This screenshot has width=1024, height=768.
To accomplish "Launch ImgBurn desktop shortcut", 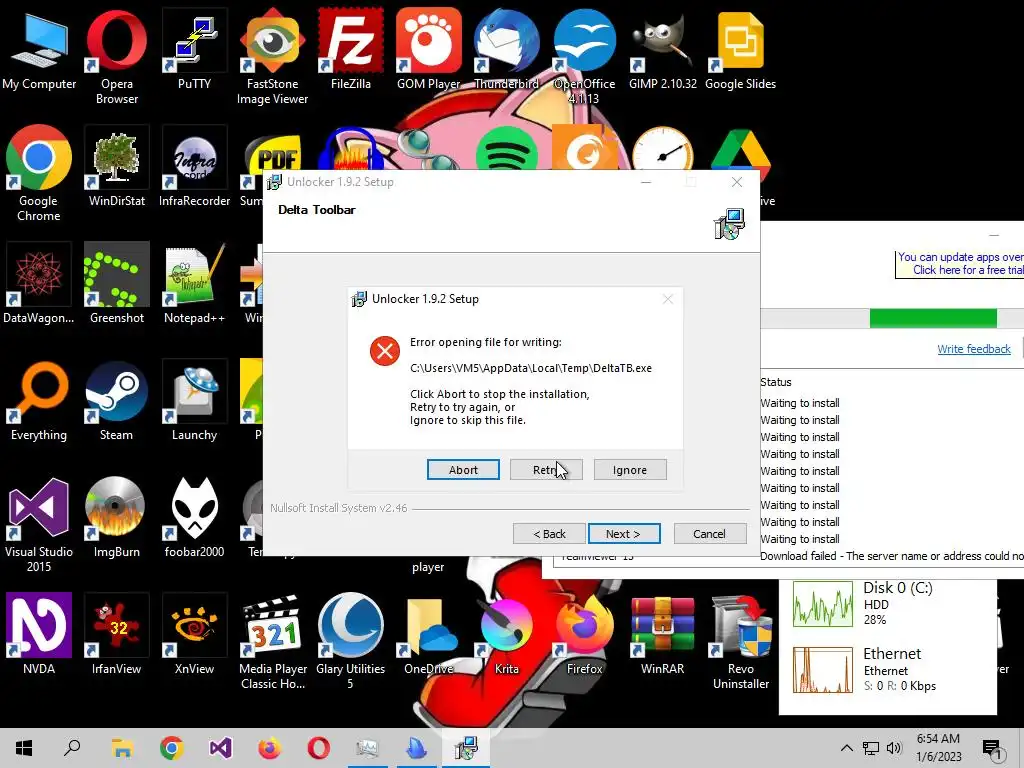I will [x=117, y=517].
